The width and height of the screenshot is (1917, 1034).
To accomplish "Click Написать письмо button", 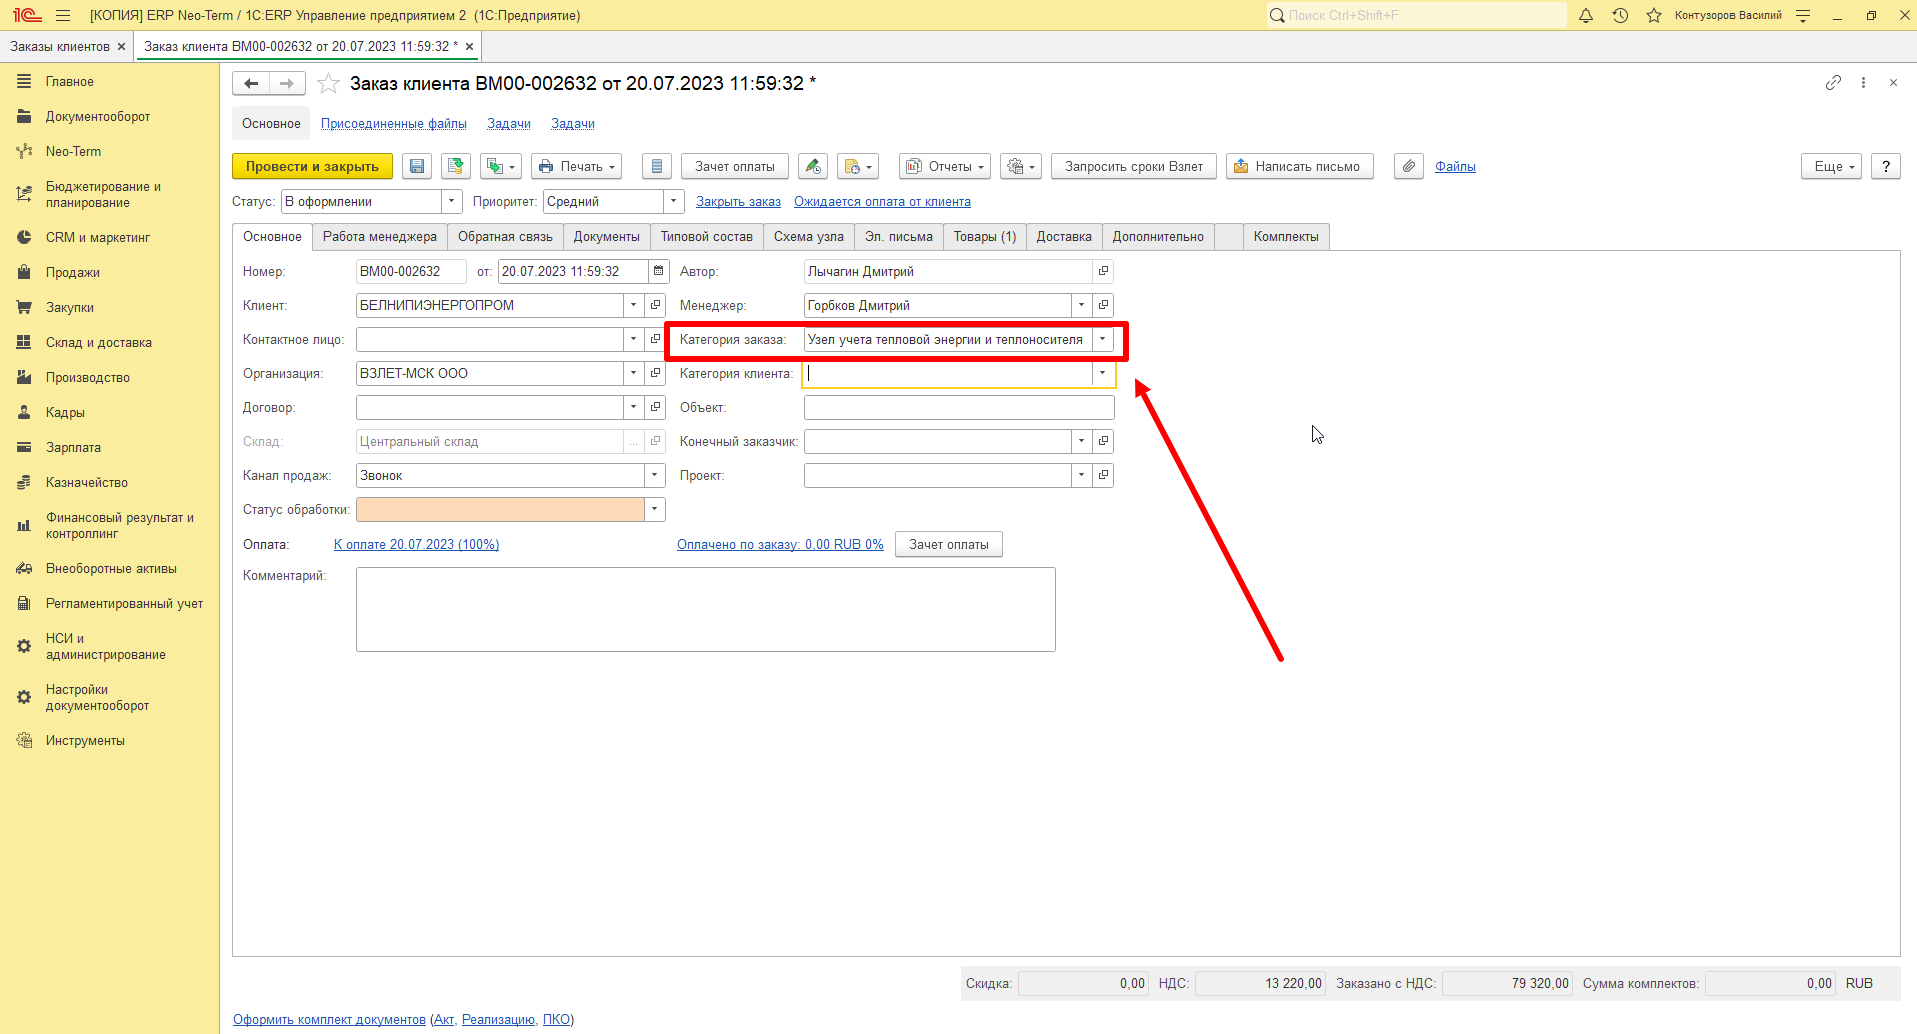I will coord(1300,167).
